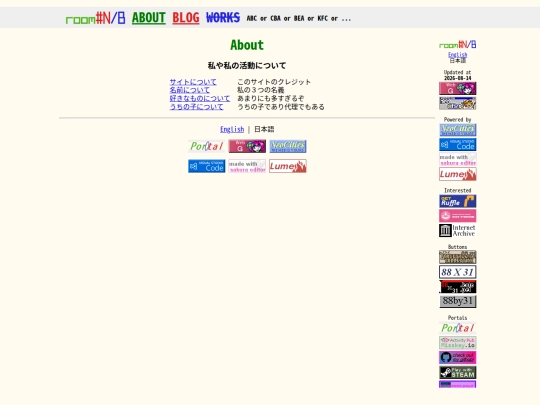Image resolution: width=540 pixels, height=405 pixels.
Task: Click the black and red 88x31 badge
Action: tap(458, 287)
